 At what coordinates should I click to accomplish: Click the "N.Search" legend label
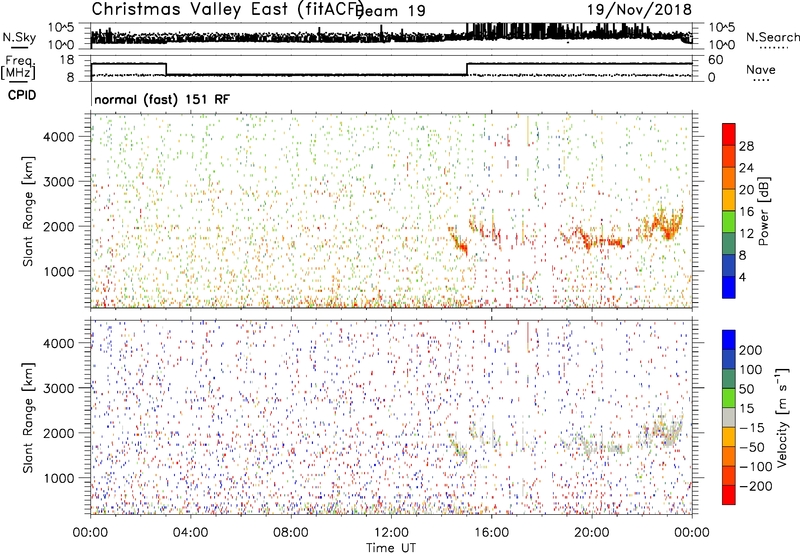pyautogui.click(x=772, y=37)
